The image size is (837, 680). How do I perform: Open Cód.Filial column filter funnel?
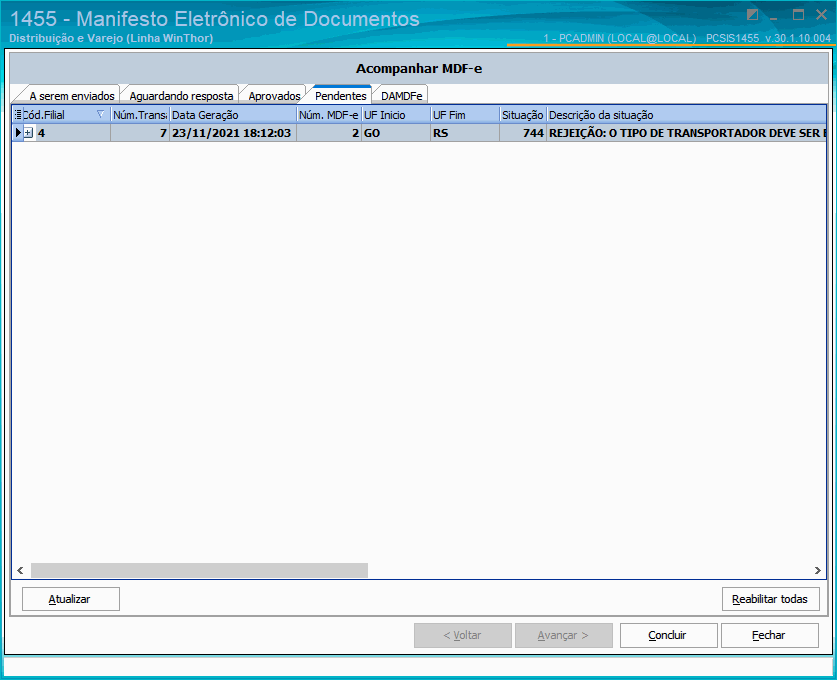(100, 114)
